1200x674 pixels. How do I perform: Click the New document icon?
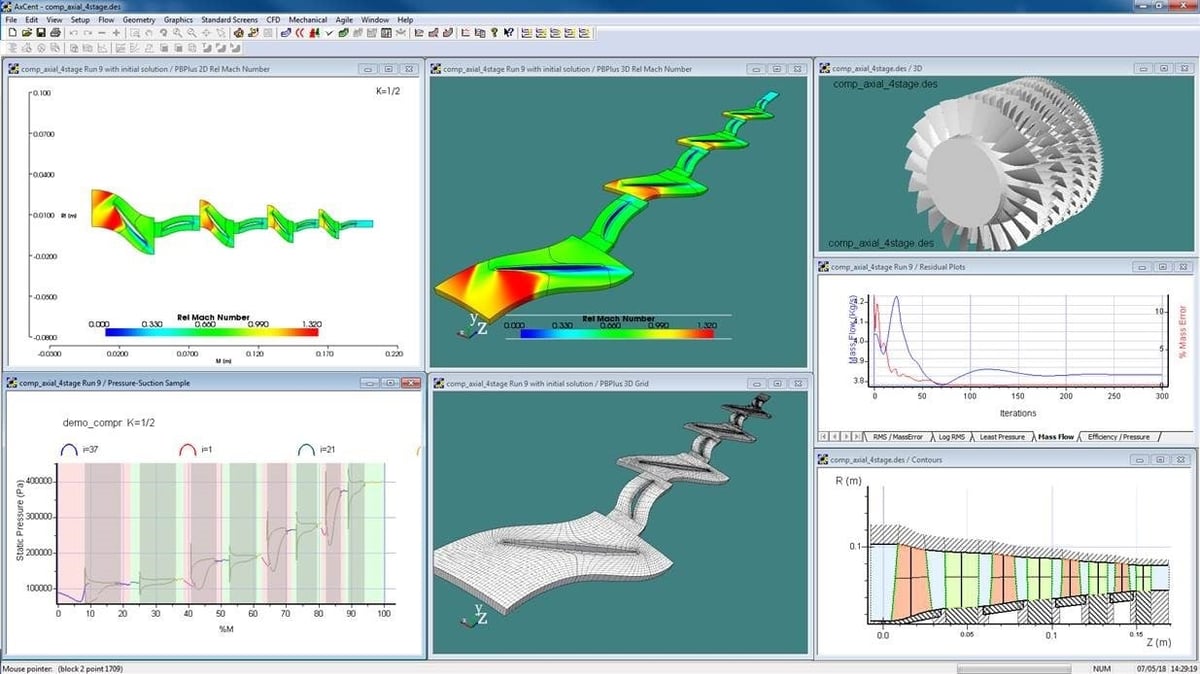pos(12,35)
